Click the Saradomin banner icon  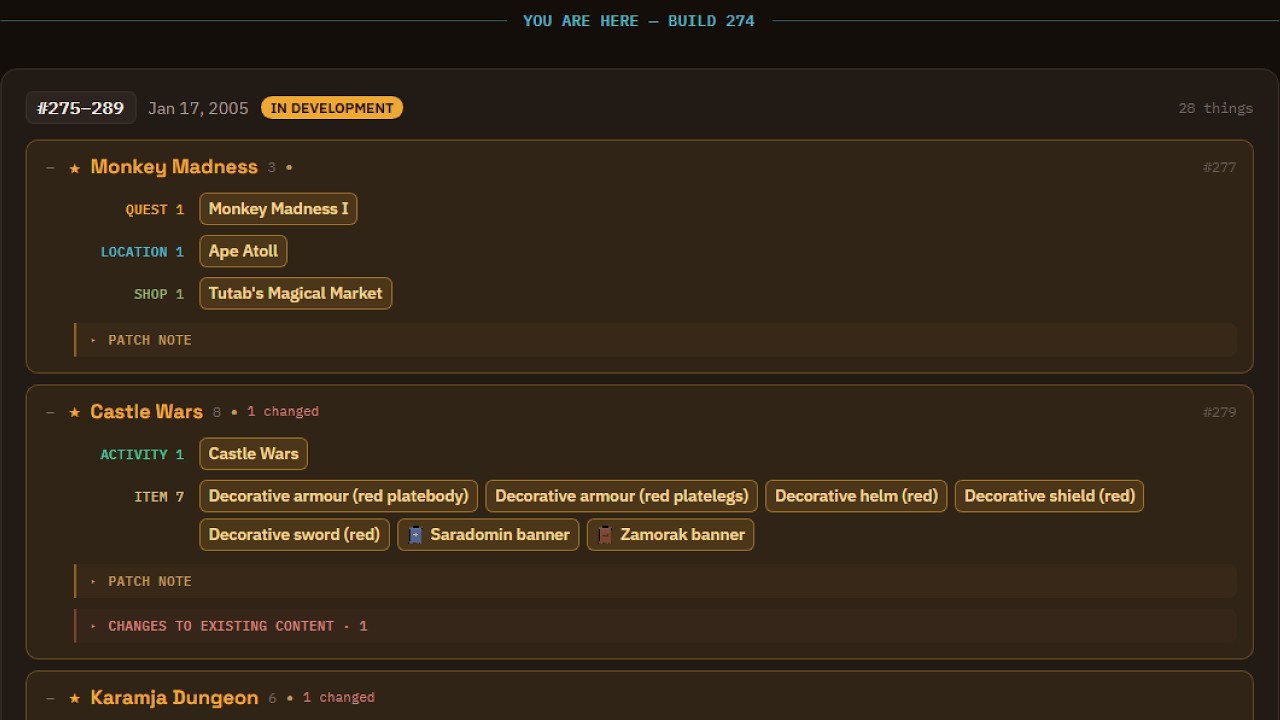pos(415,535)
